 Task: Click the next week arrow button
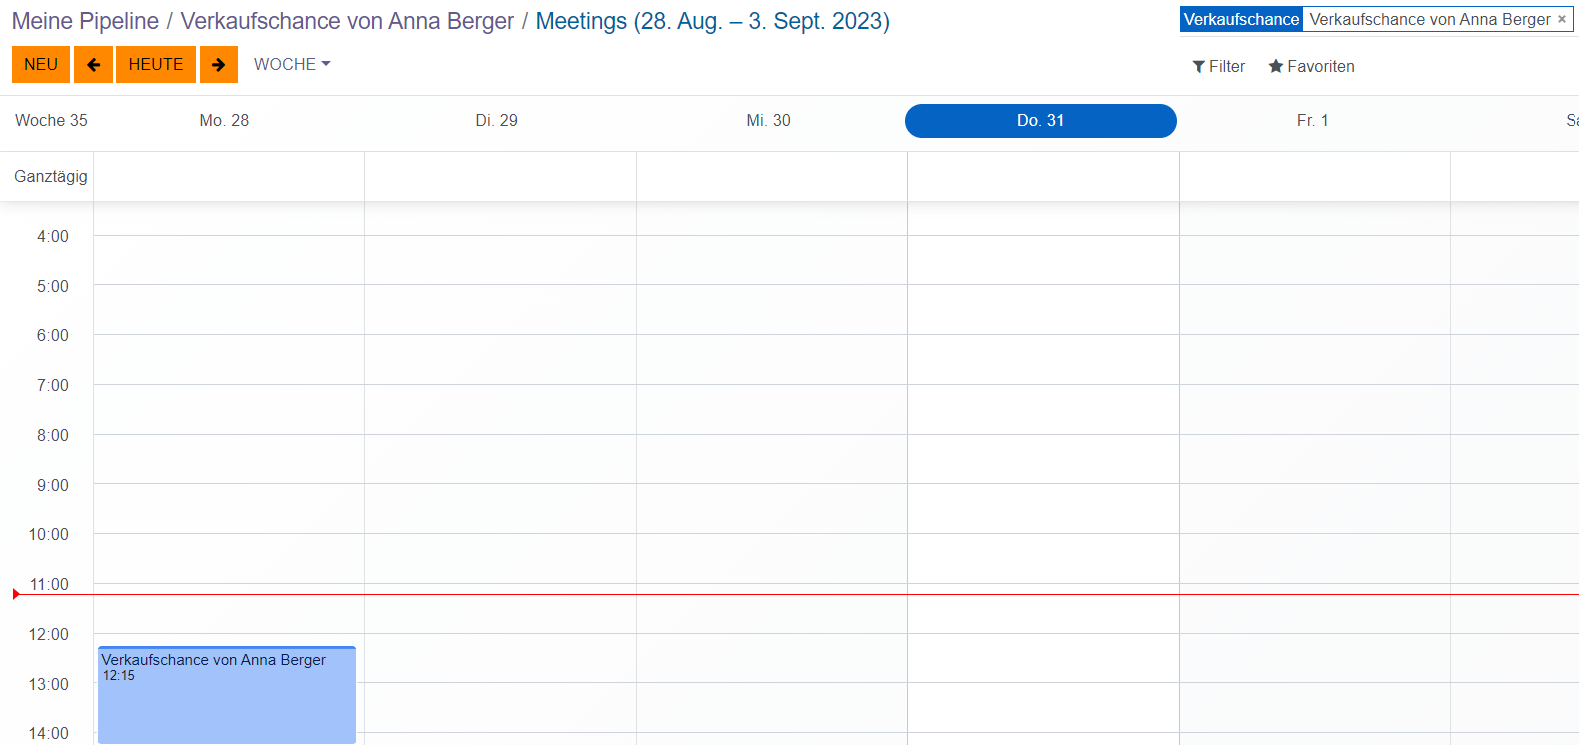coord(218,65)
